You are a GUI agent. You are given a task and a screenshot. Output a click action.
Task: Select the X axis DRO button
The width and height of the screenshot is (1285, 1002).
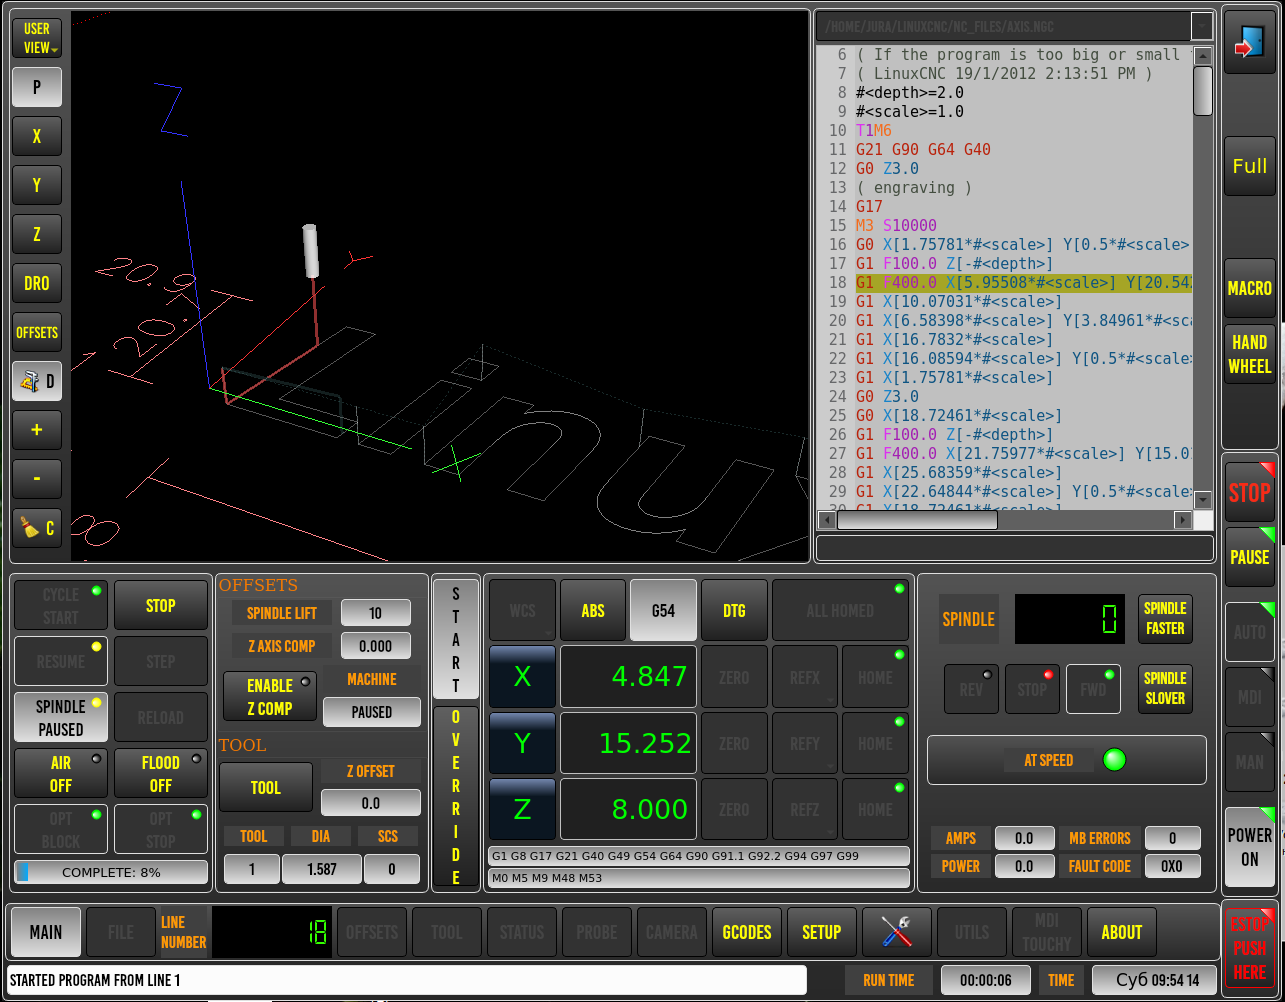click(x=522, y=677)
